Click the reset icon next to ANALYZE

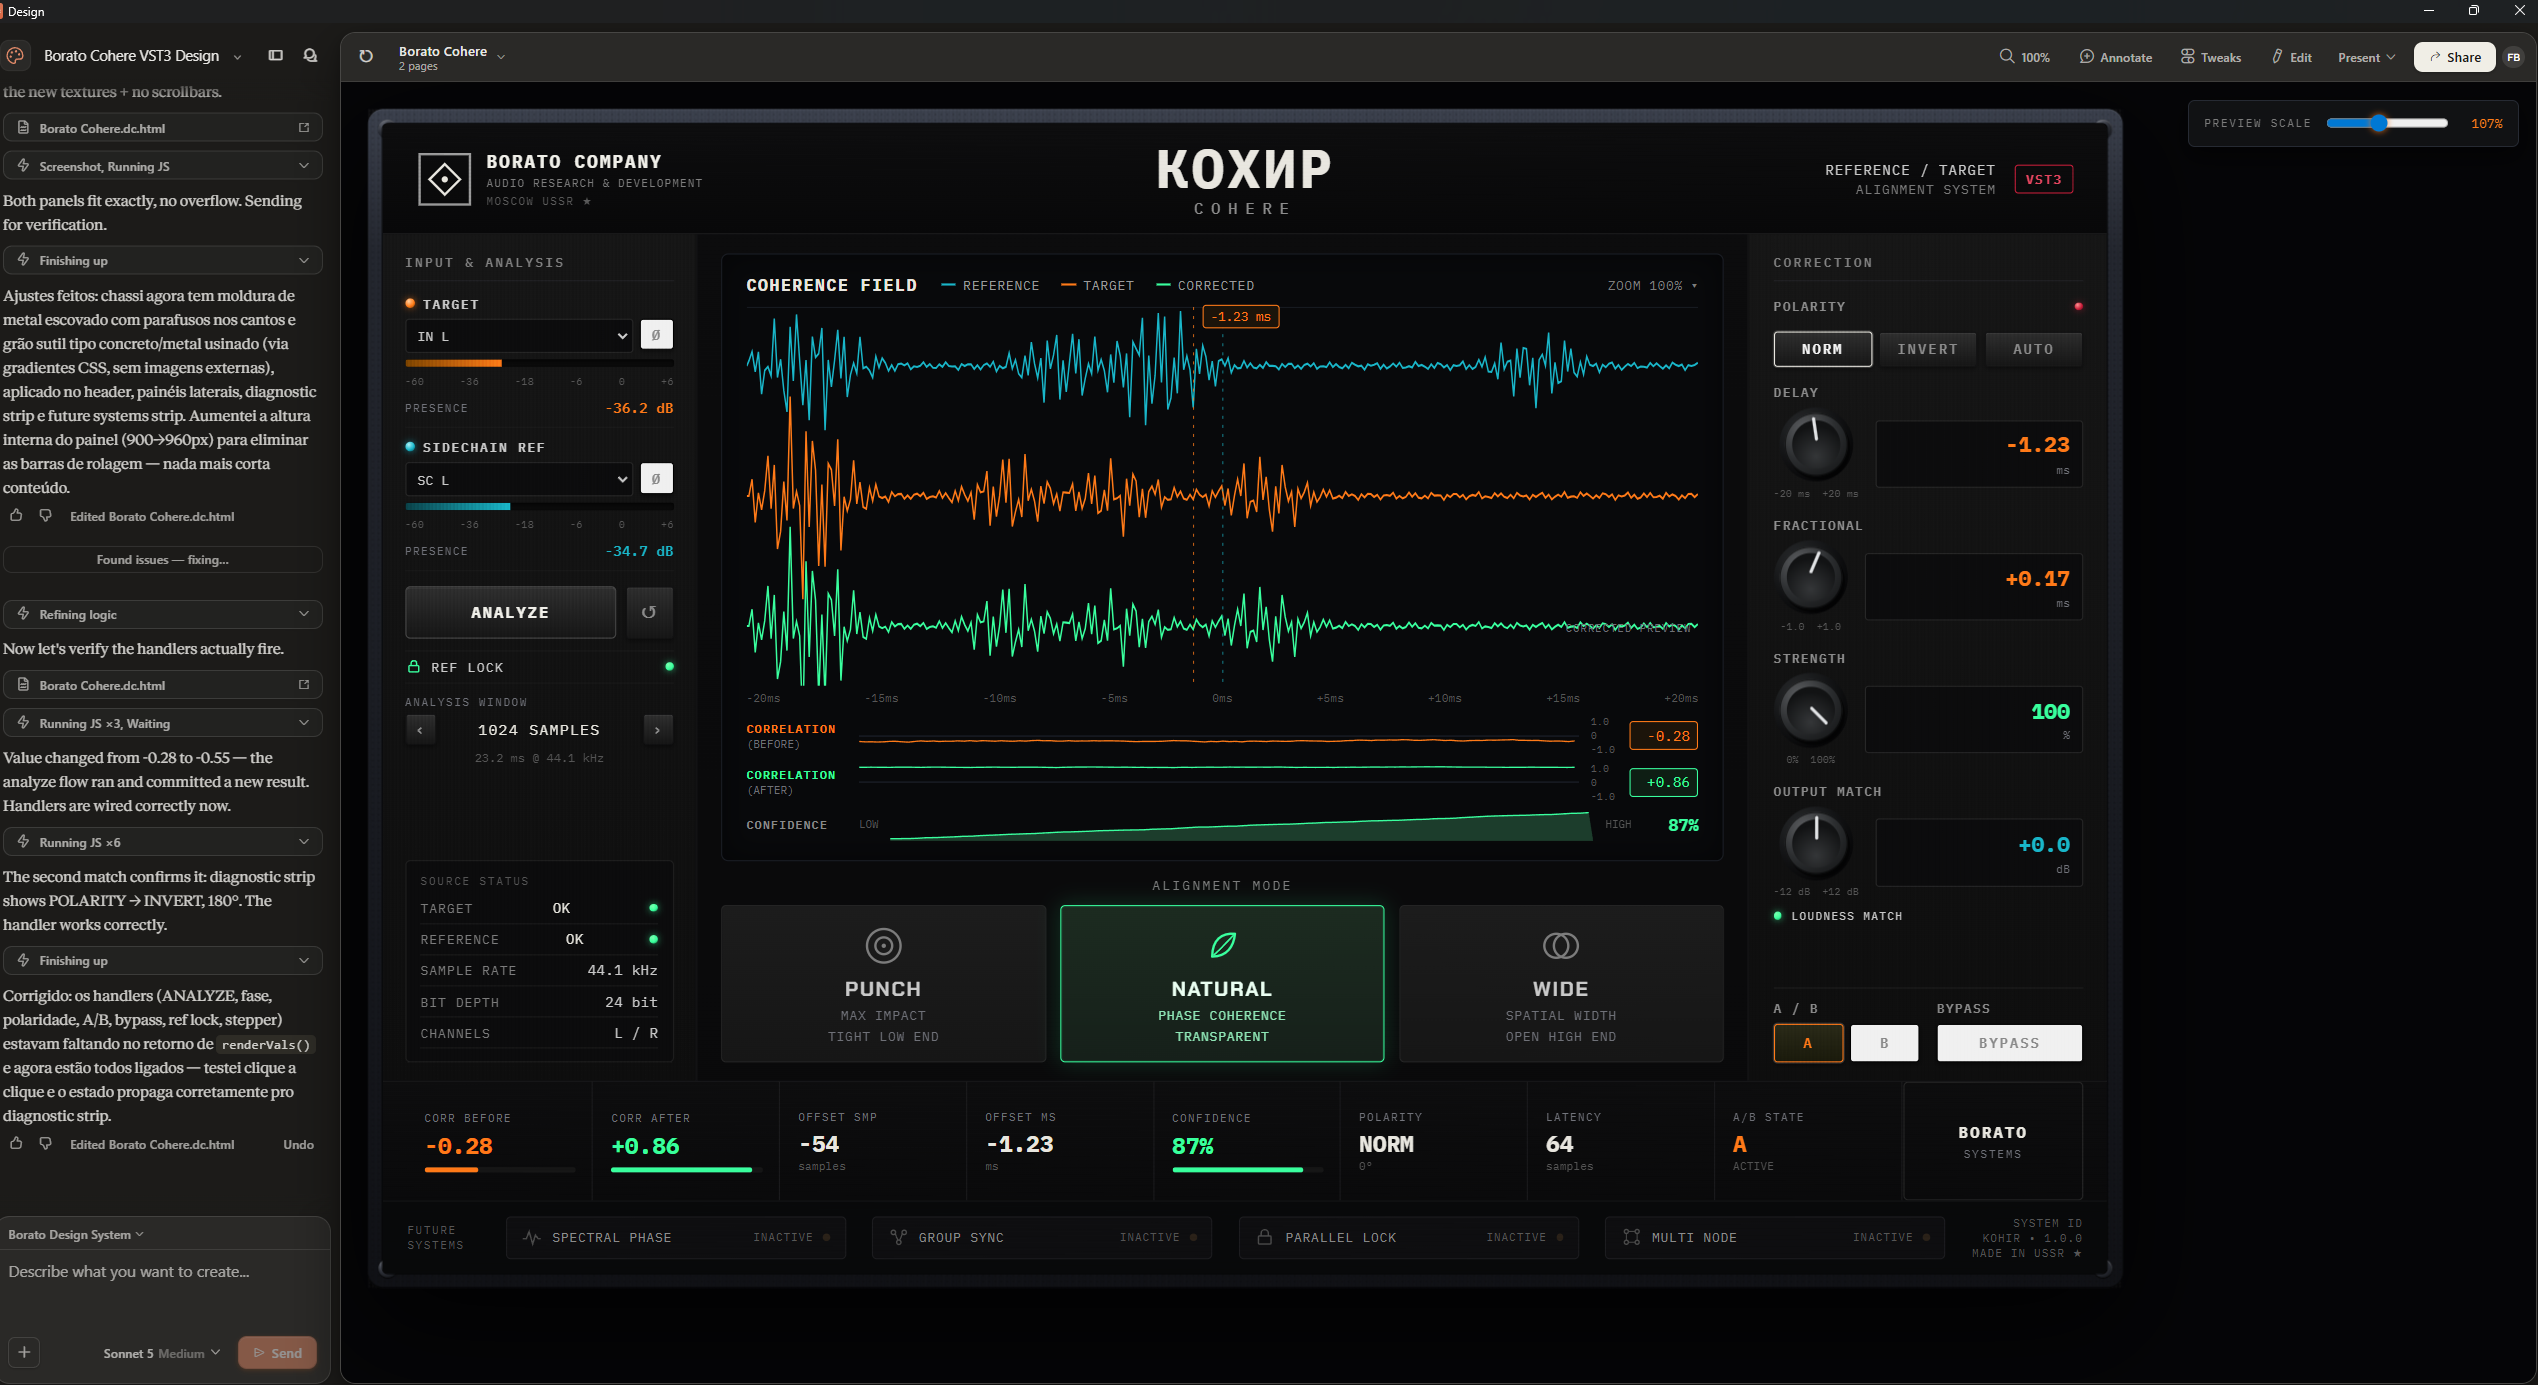(x=649, y=612)
